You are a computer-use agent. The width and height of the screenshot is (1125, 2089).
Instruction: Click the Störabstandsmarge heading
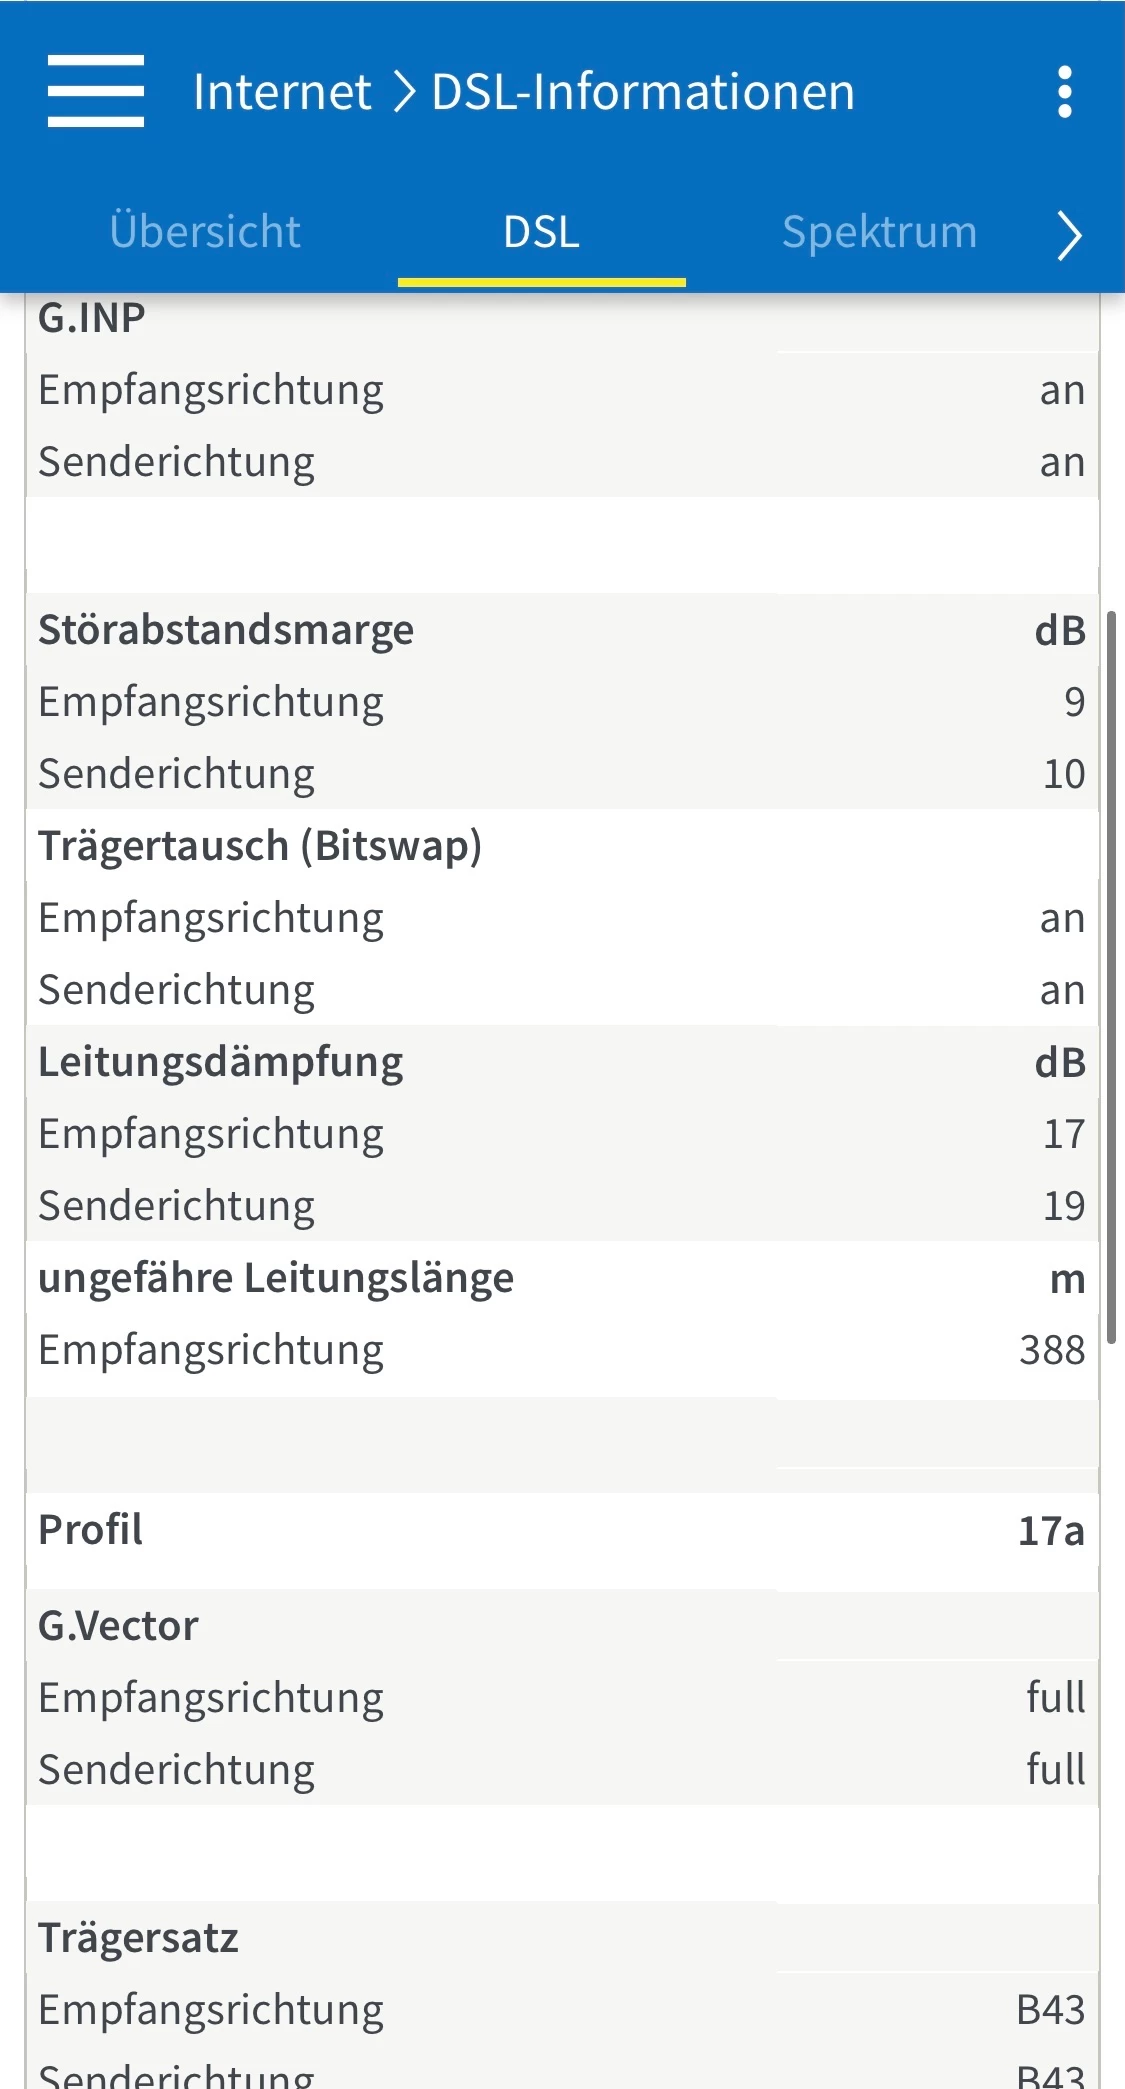pos(226,630)
